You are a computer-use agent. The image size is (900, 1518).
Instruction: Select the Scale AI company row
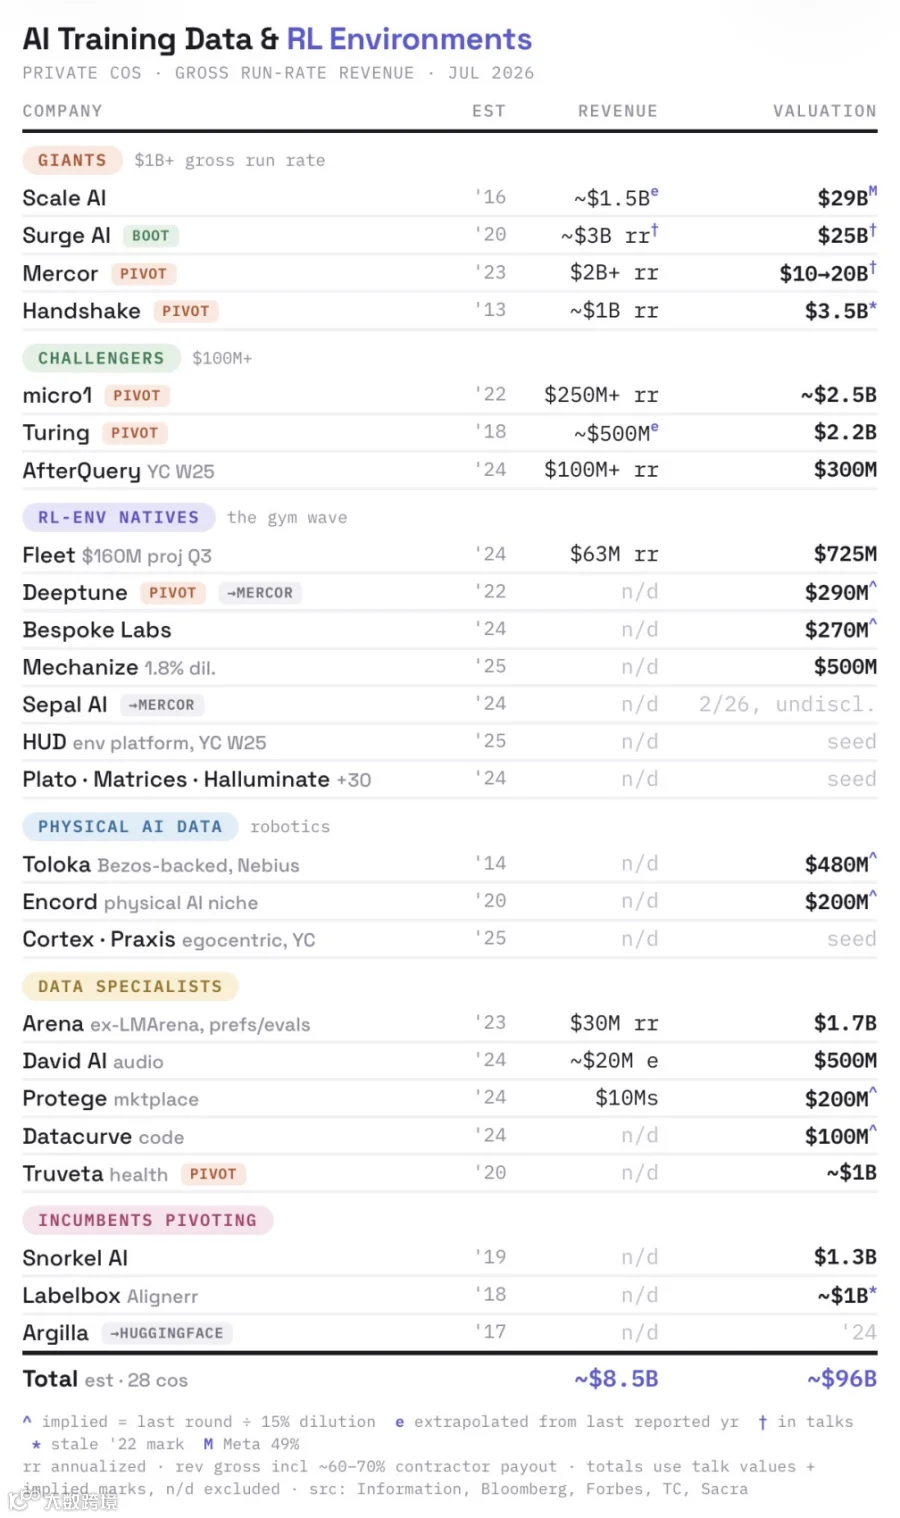pos(450,198)
